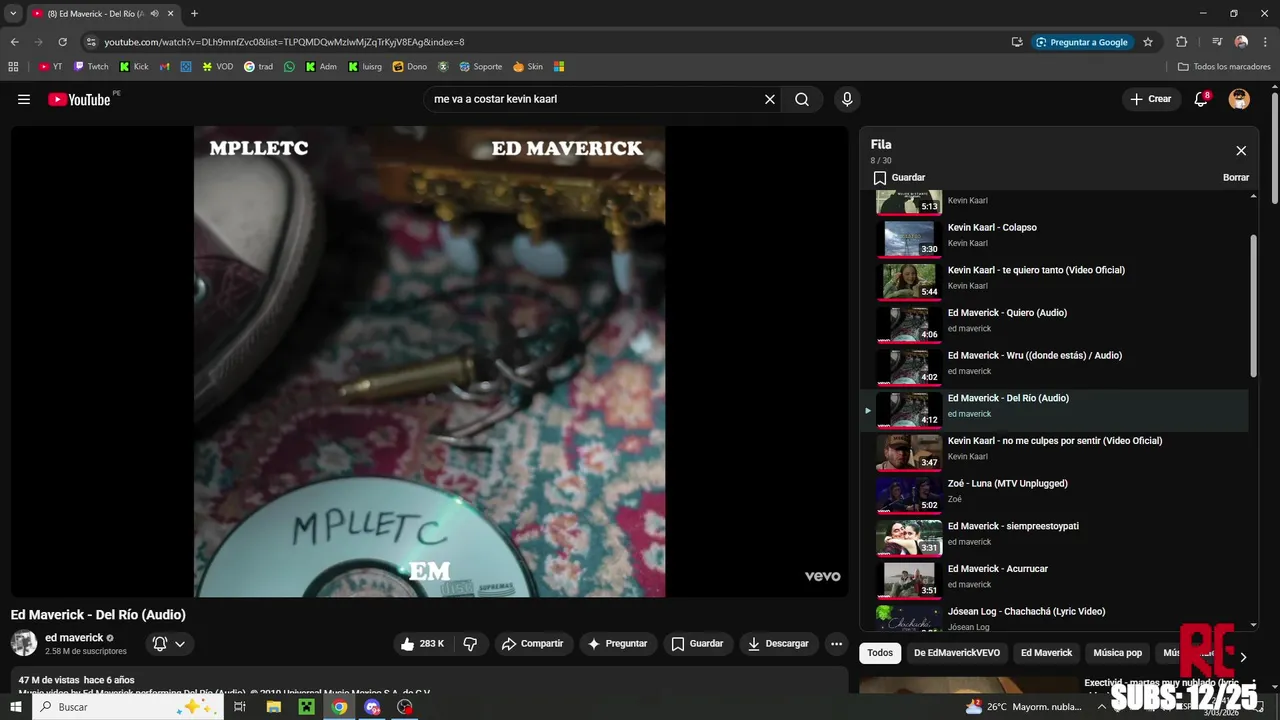Go back in the browser
The image size is (1280, 720).
[15, 42]
